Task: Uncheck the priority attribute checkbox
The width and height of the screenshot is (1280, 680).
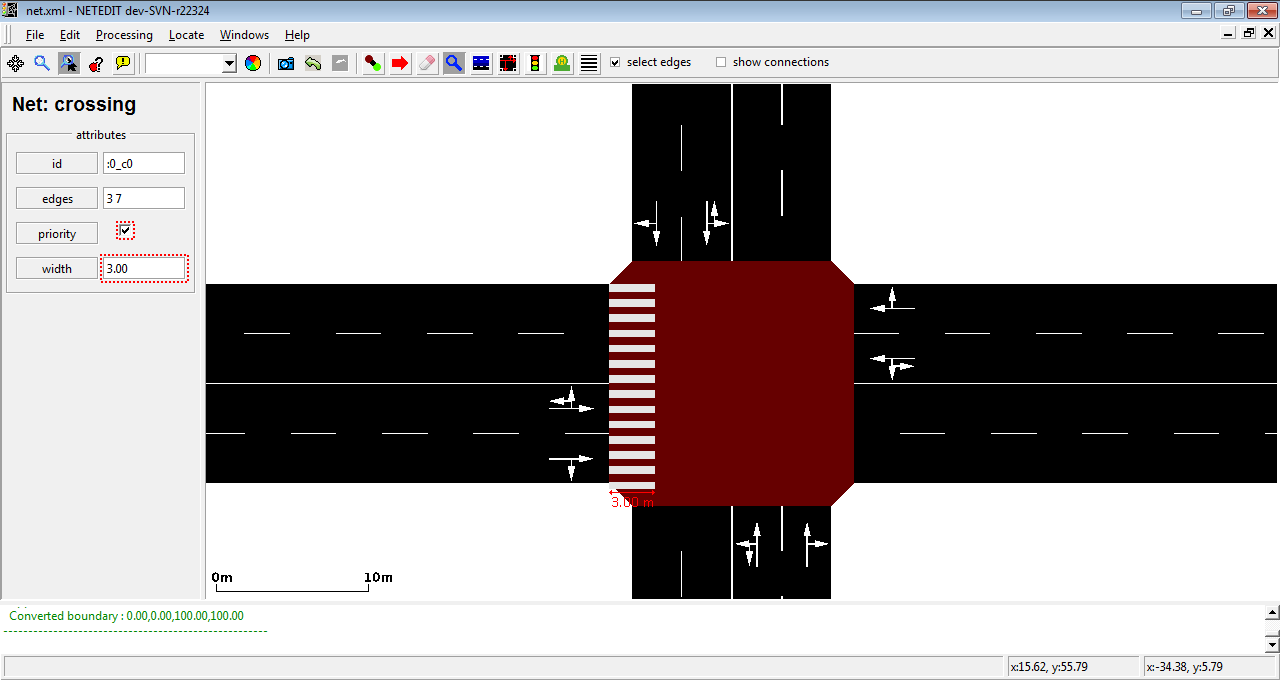Action: (125, 231)
